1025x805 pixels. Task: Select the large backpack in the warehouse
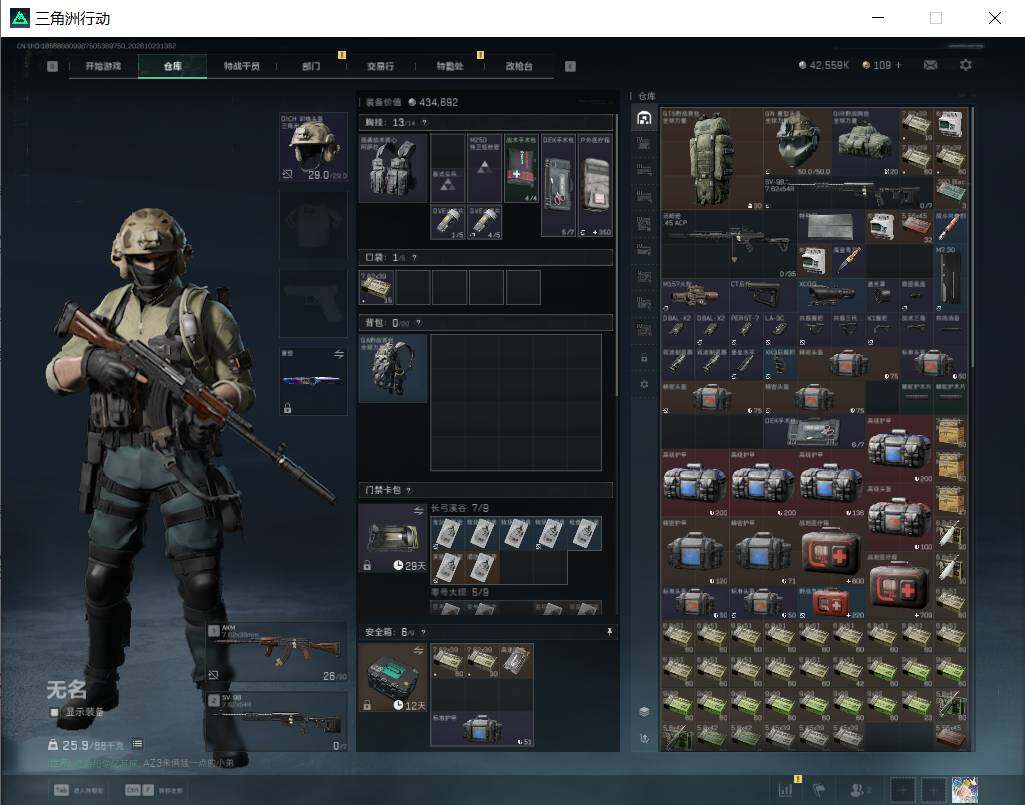click(712, 159)
